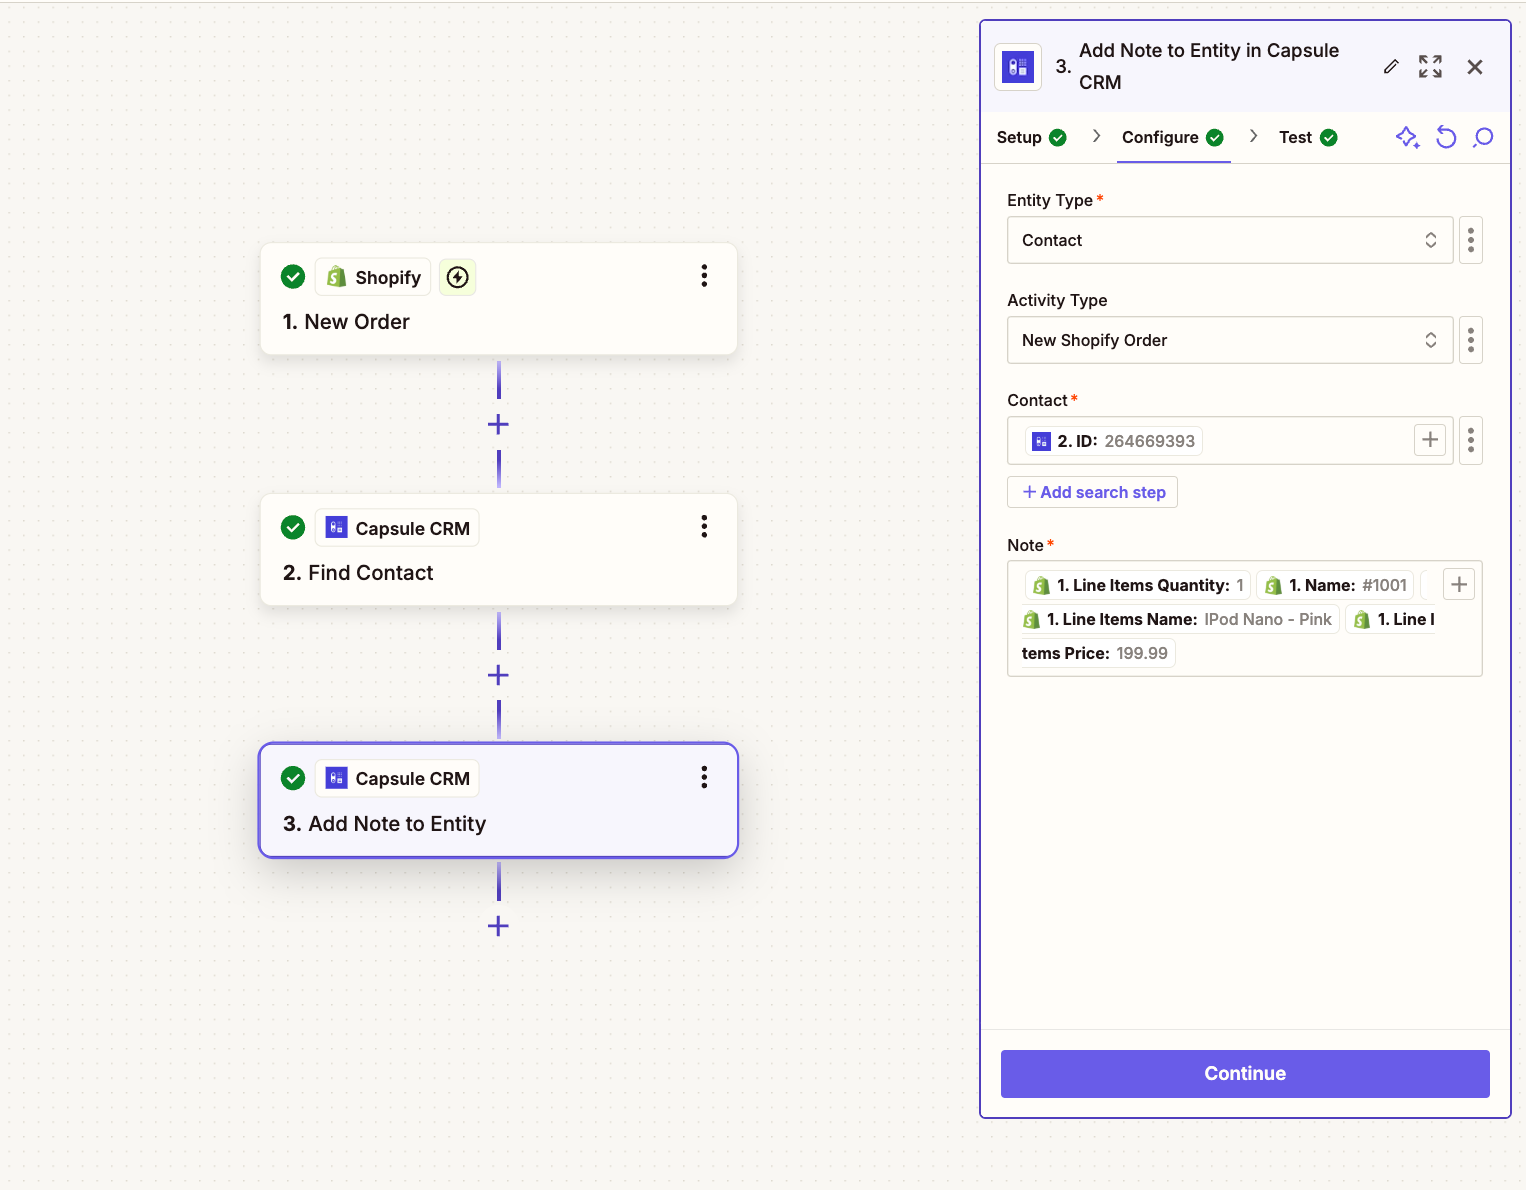Screen dimensions: 1526x1190
Task: Open options dots beside Entity Type field
Action: [x=1470, y=240]
